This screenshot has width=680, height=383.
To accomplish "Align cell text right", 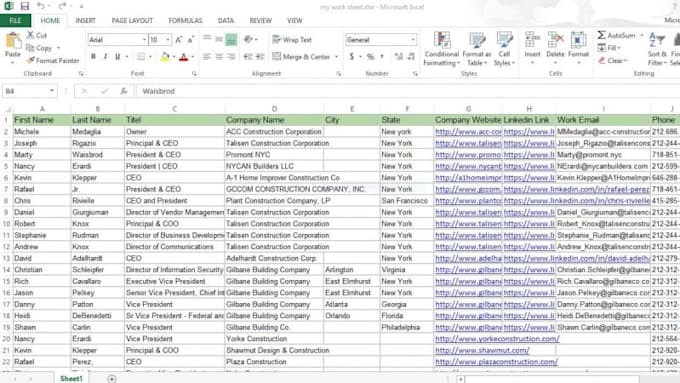I will coord(231,56).
